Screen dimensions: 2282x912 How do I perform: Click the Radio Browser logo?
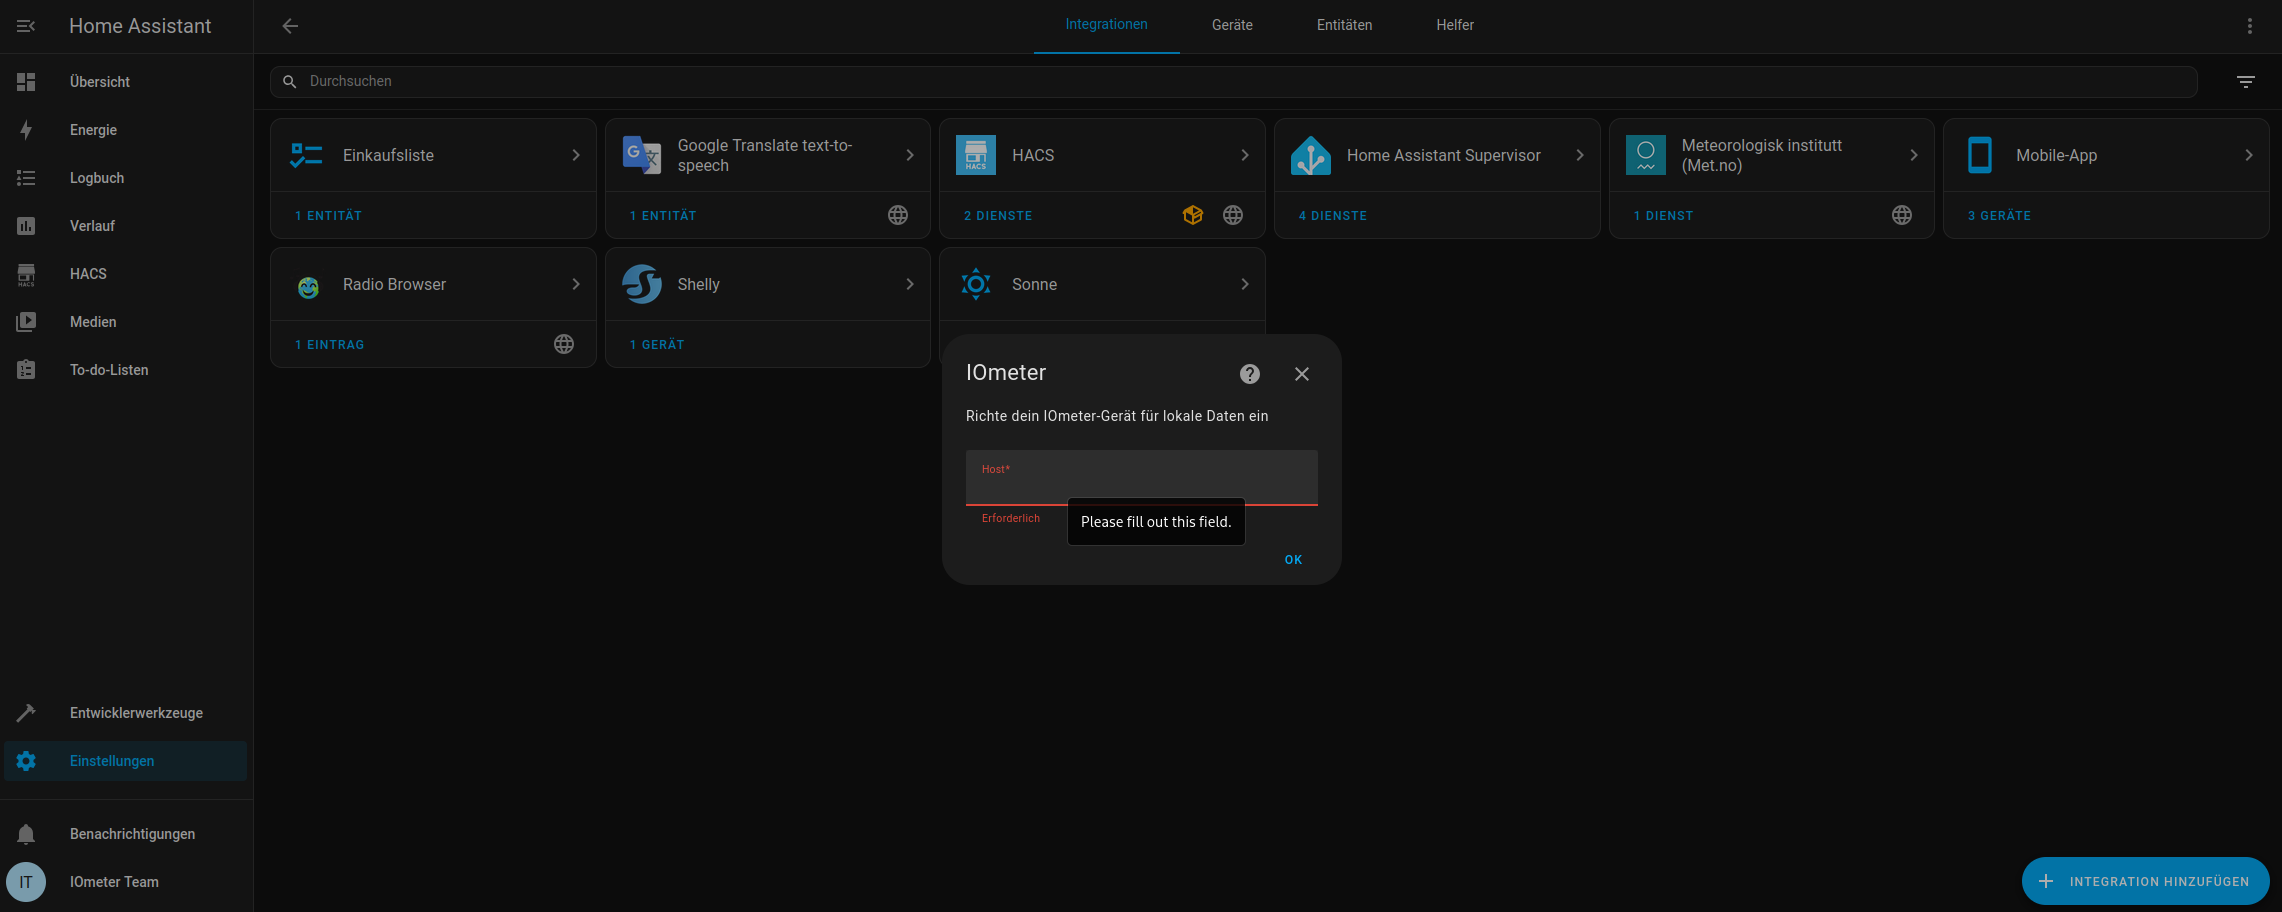pyautogui.click(x=308, y=287)
